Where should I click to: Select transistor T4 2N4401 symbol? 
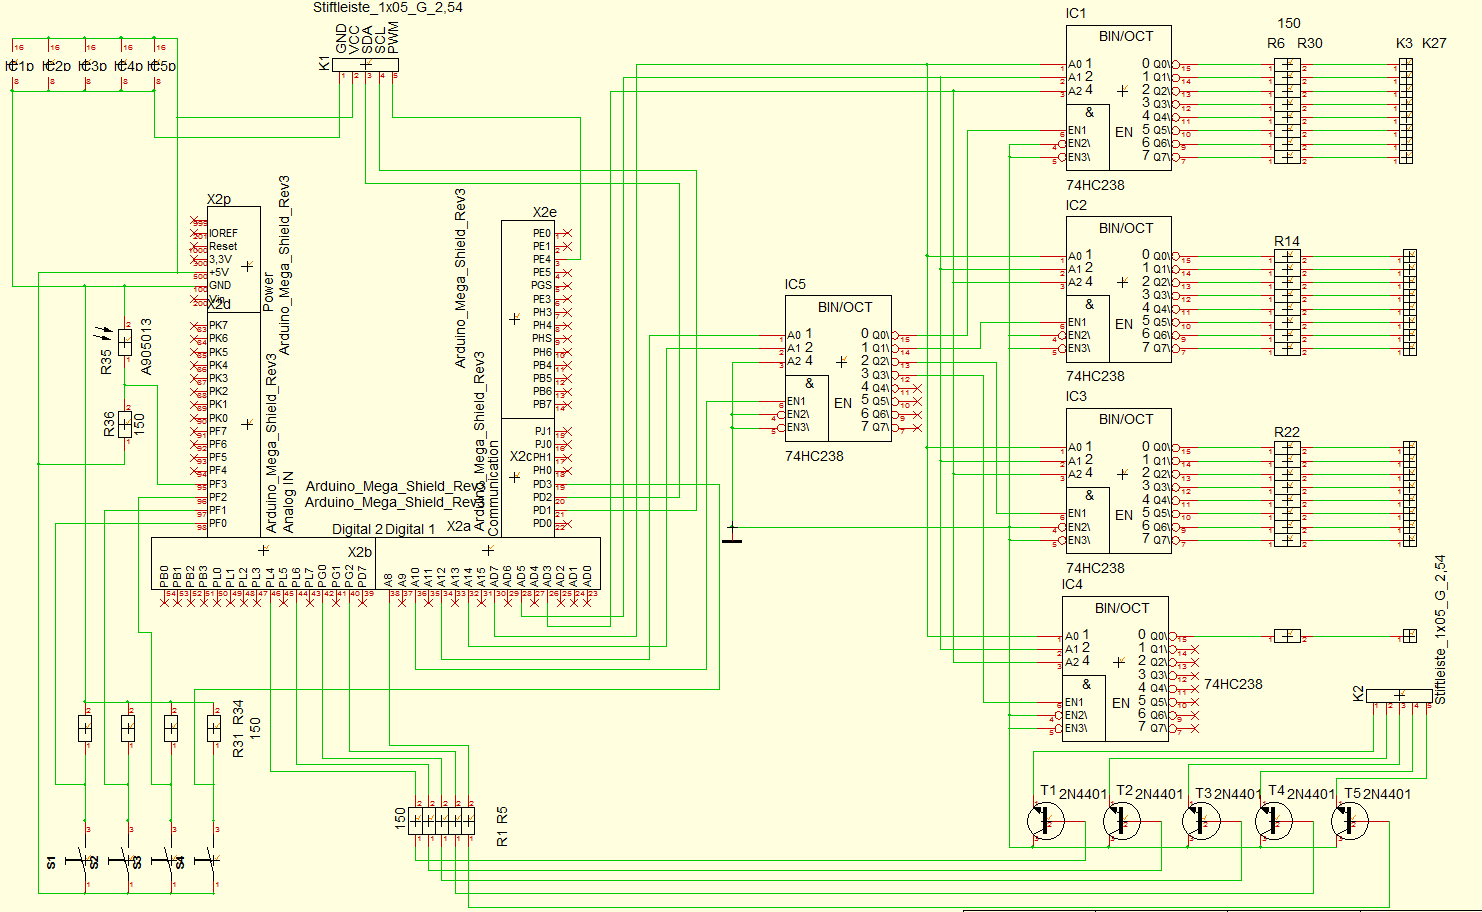pyautogui.click(x=1274, y=821)
